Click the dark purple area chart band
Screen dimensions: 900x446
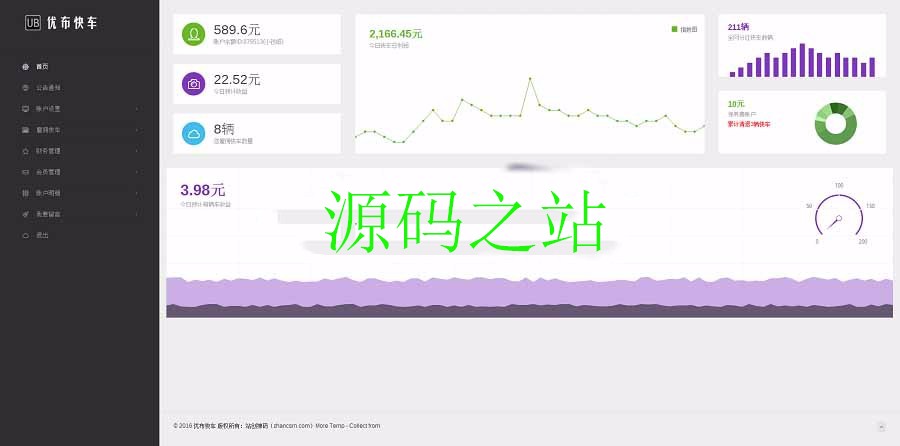[x=529, y=312]
